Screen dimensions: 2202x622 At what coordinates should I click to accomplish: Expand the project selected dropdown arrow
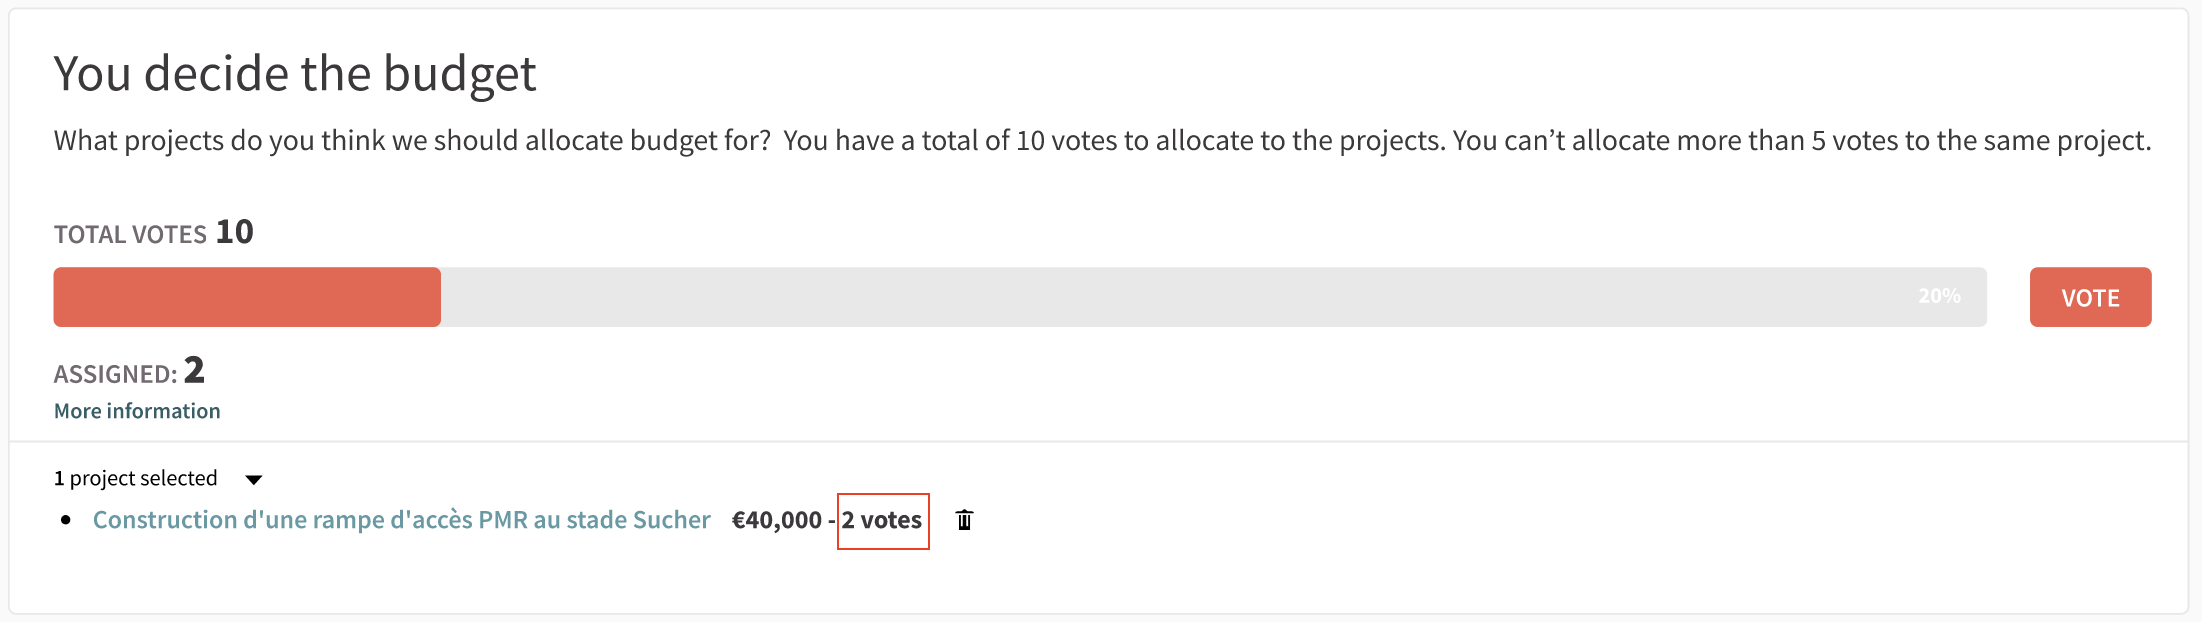point(254,480)
